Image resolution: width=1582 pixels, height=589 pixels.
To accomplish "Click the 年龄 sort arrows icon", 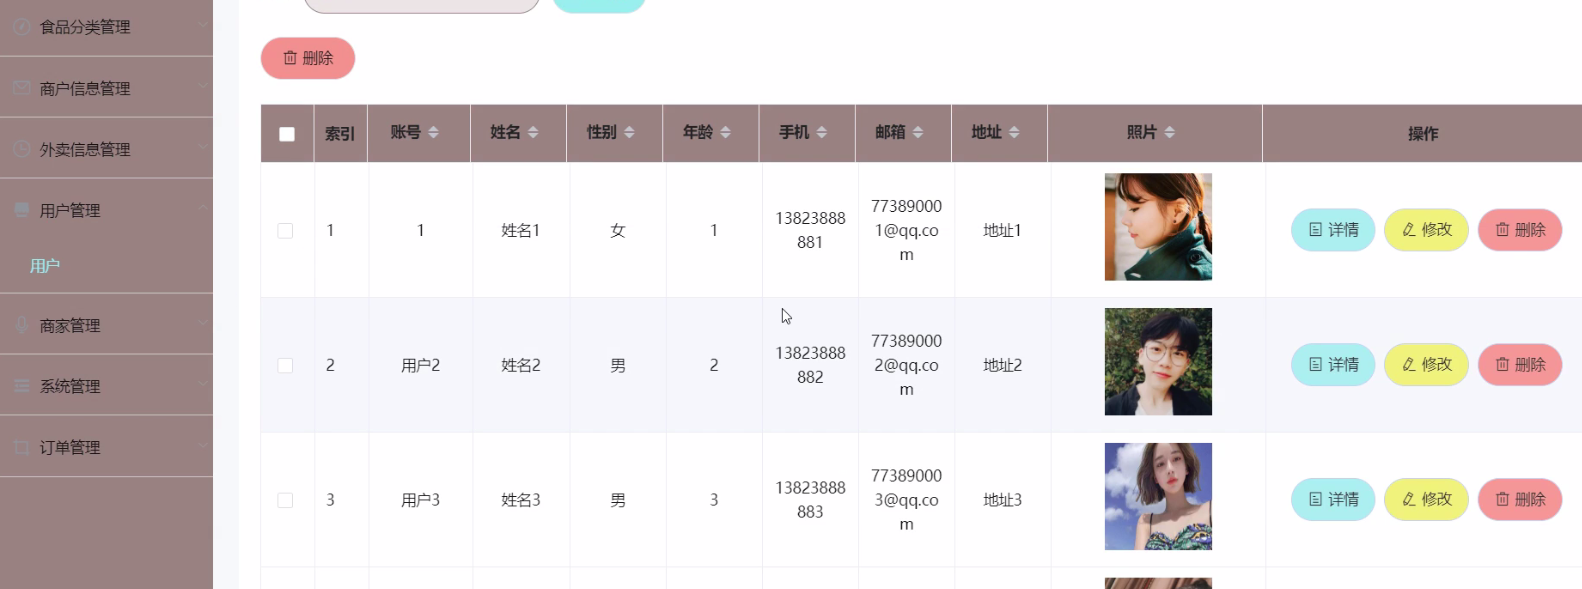I will tap(725, 132).
